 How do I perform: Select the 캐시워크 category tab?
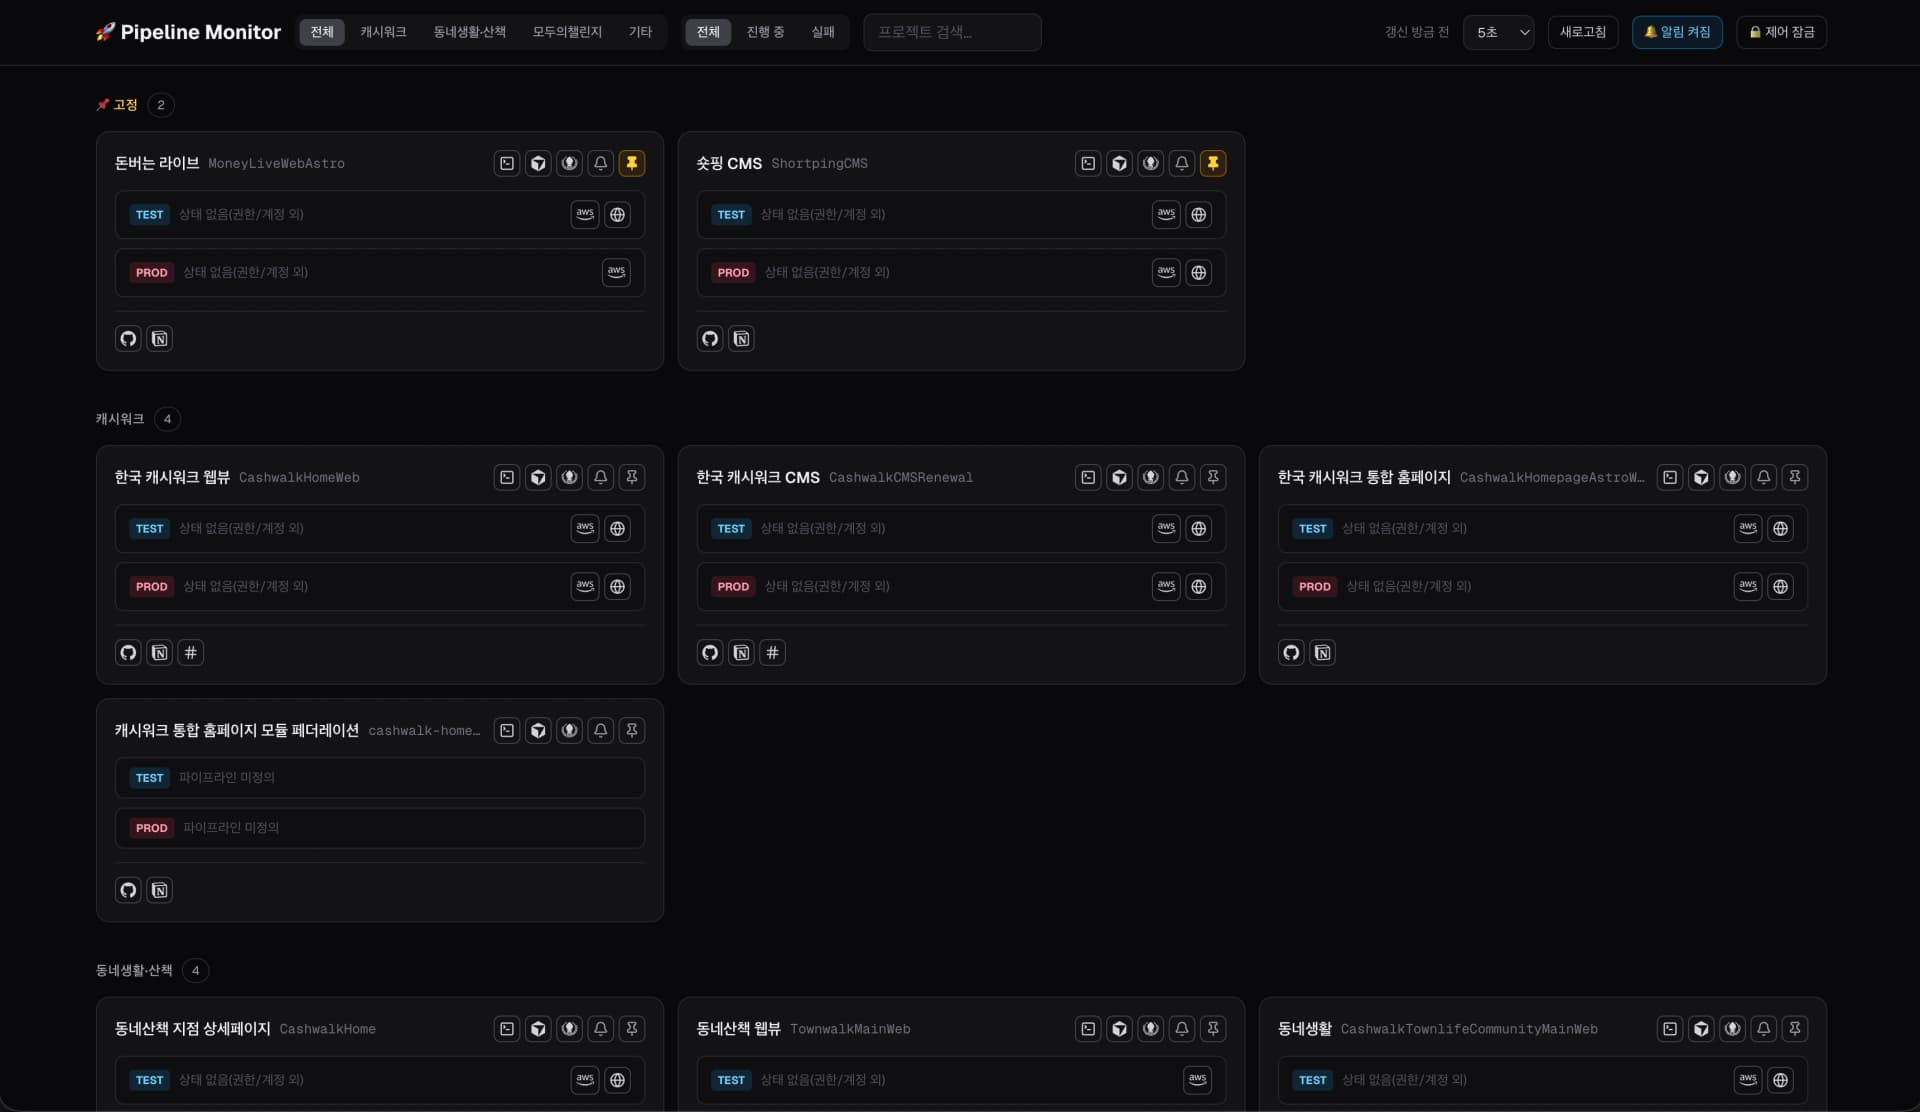(383, 32)
